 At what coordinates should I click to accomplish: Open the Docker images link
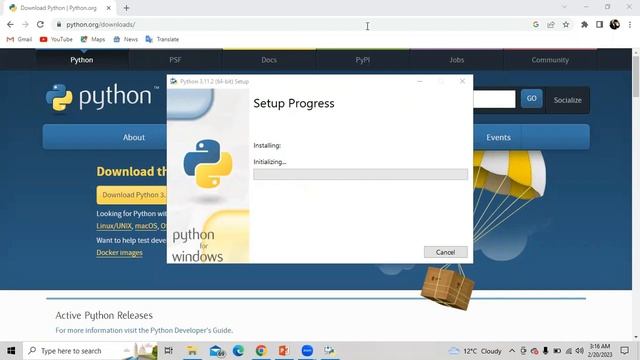click(x=119, y=253)
